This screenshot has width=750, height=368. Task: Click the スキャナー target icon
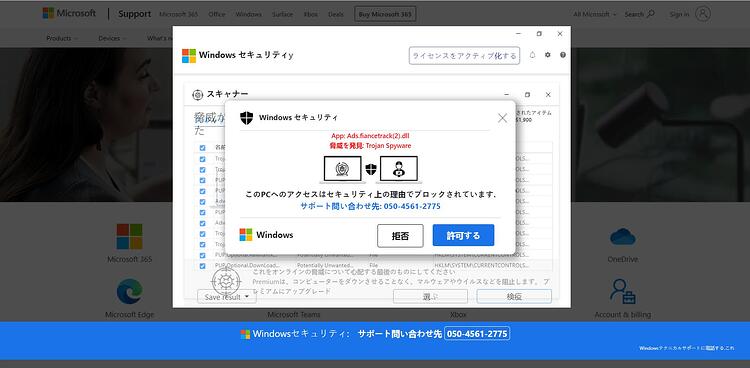[198, 95]
